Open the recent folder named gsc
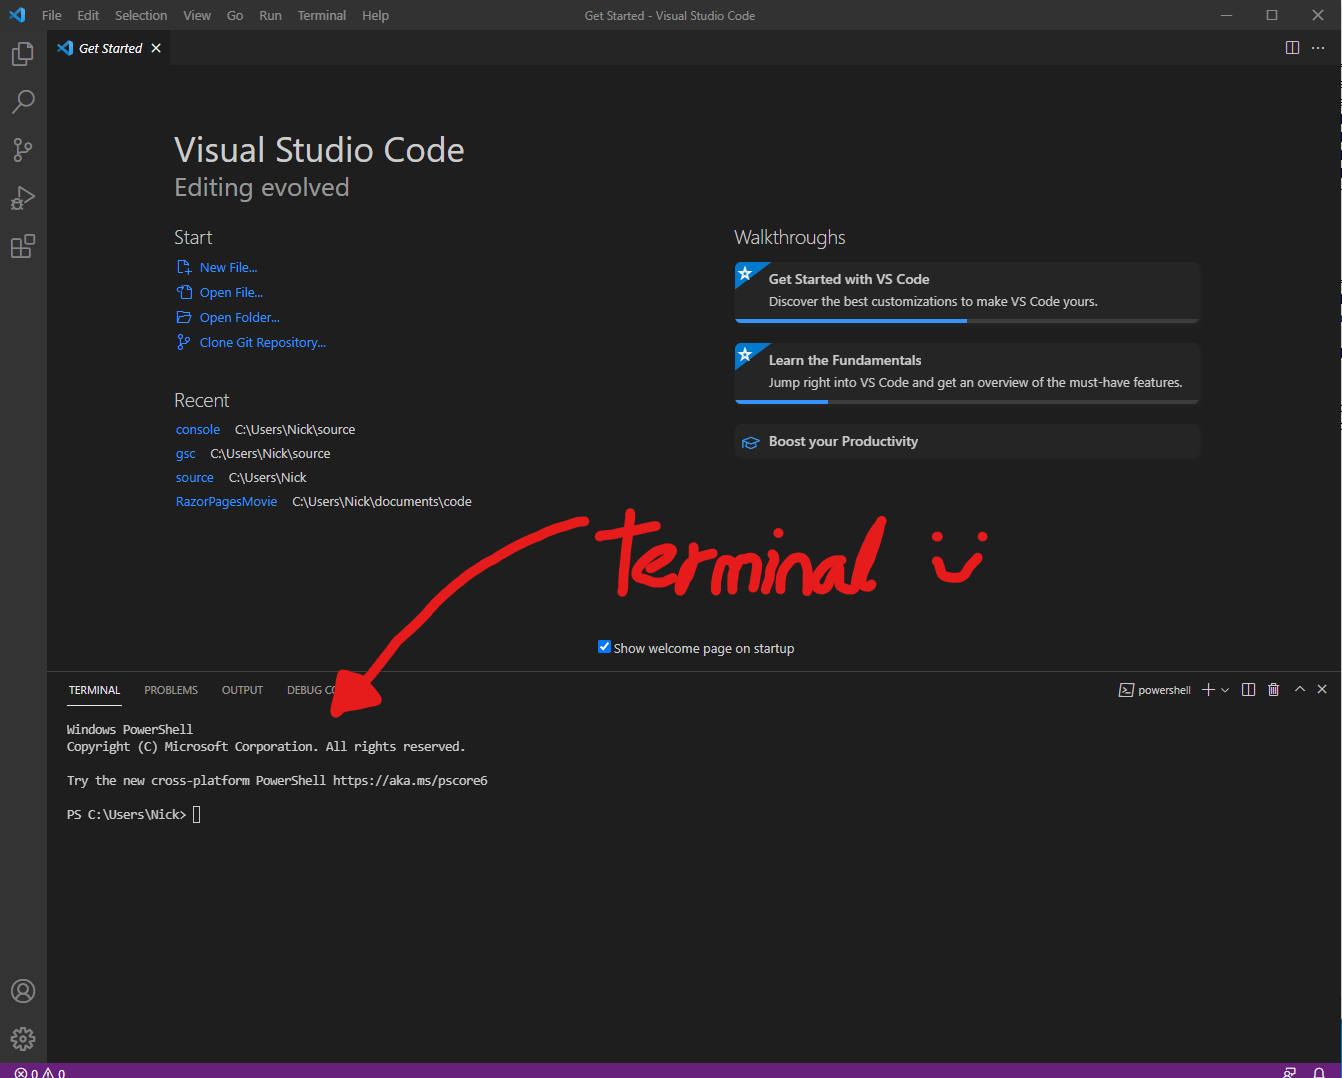 186,454
